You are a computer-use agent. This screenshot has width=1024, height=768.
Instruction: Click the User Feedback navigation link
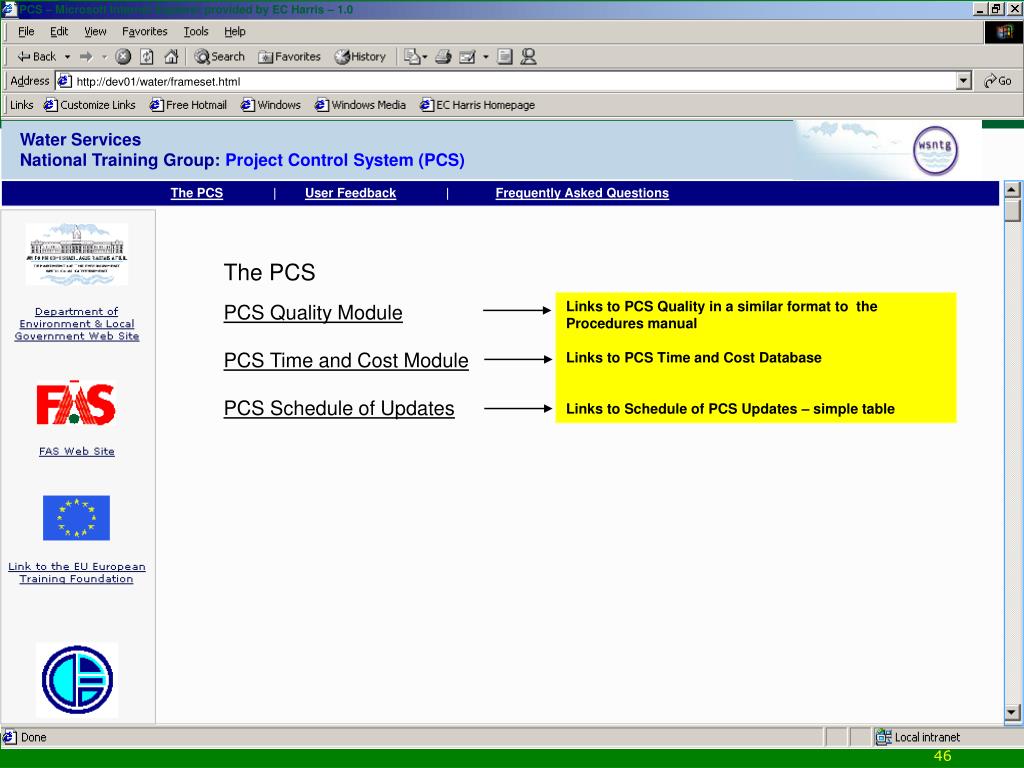pos(350,193)
